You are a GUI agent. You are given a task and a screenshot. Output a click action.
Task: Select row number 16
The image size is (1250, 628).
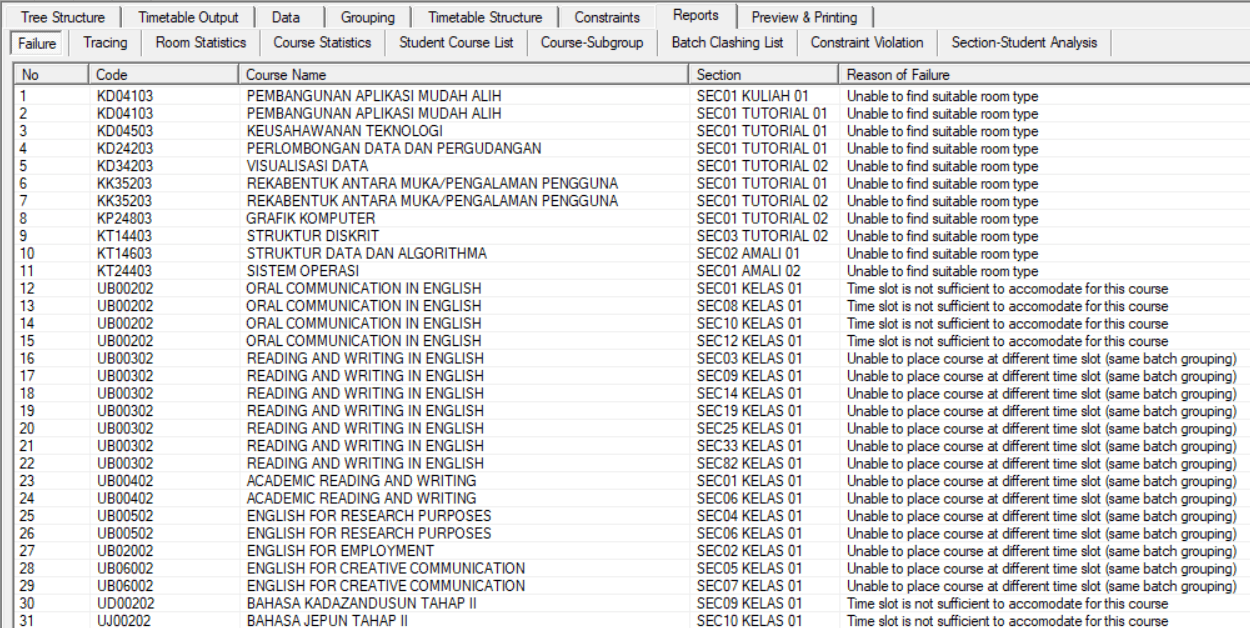[27, 359]
